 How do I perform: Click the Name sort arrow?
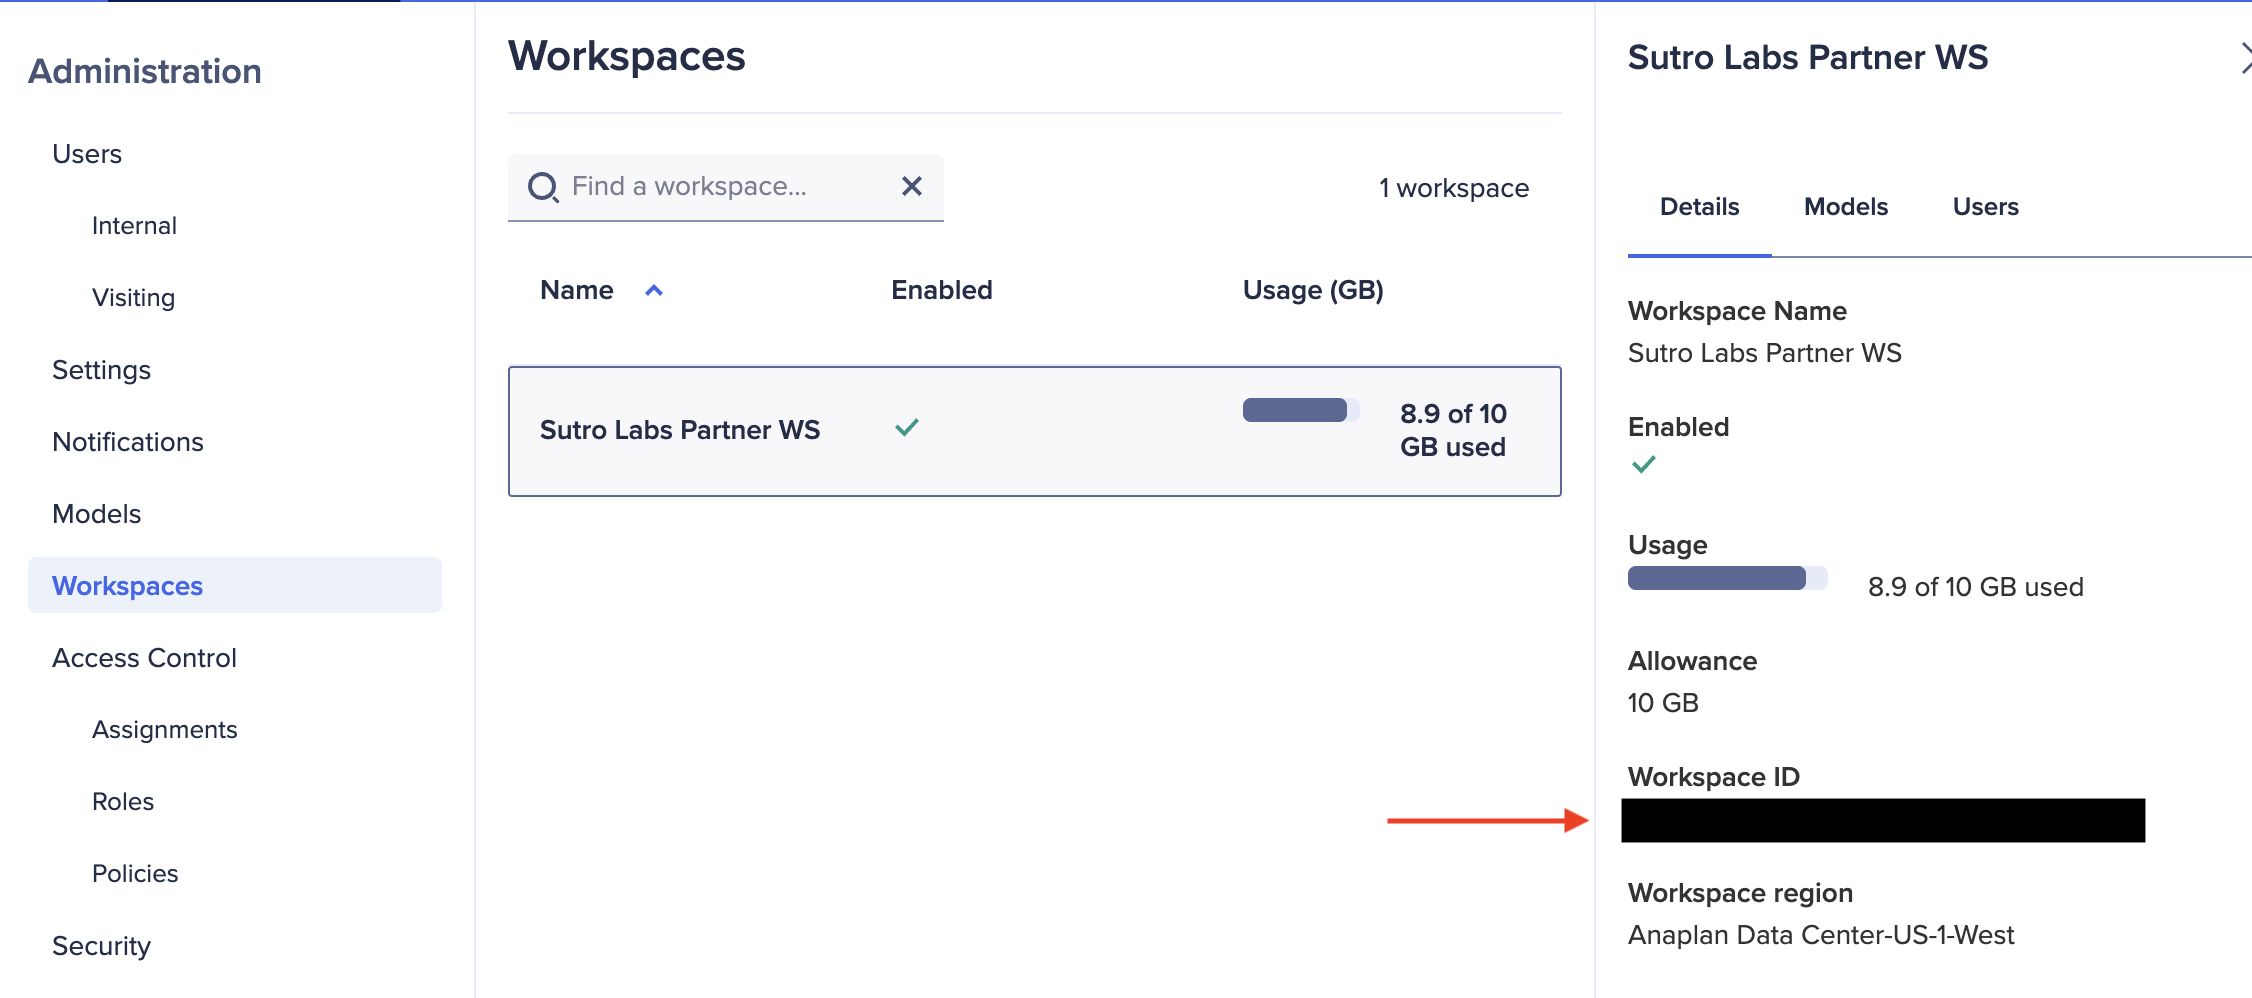pos(654,290)
